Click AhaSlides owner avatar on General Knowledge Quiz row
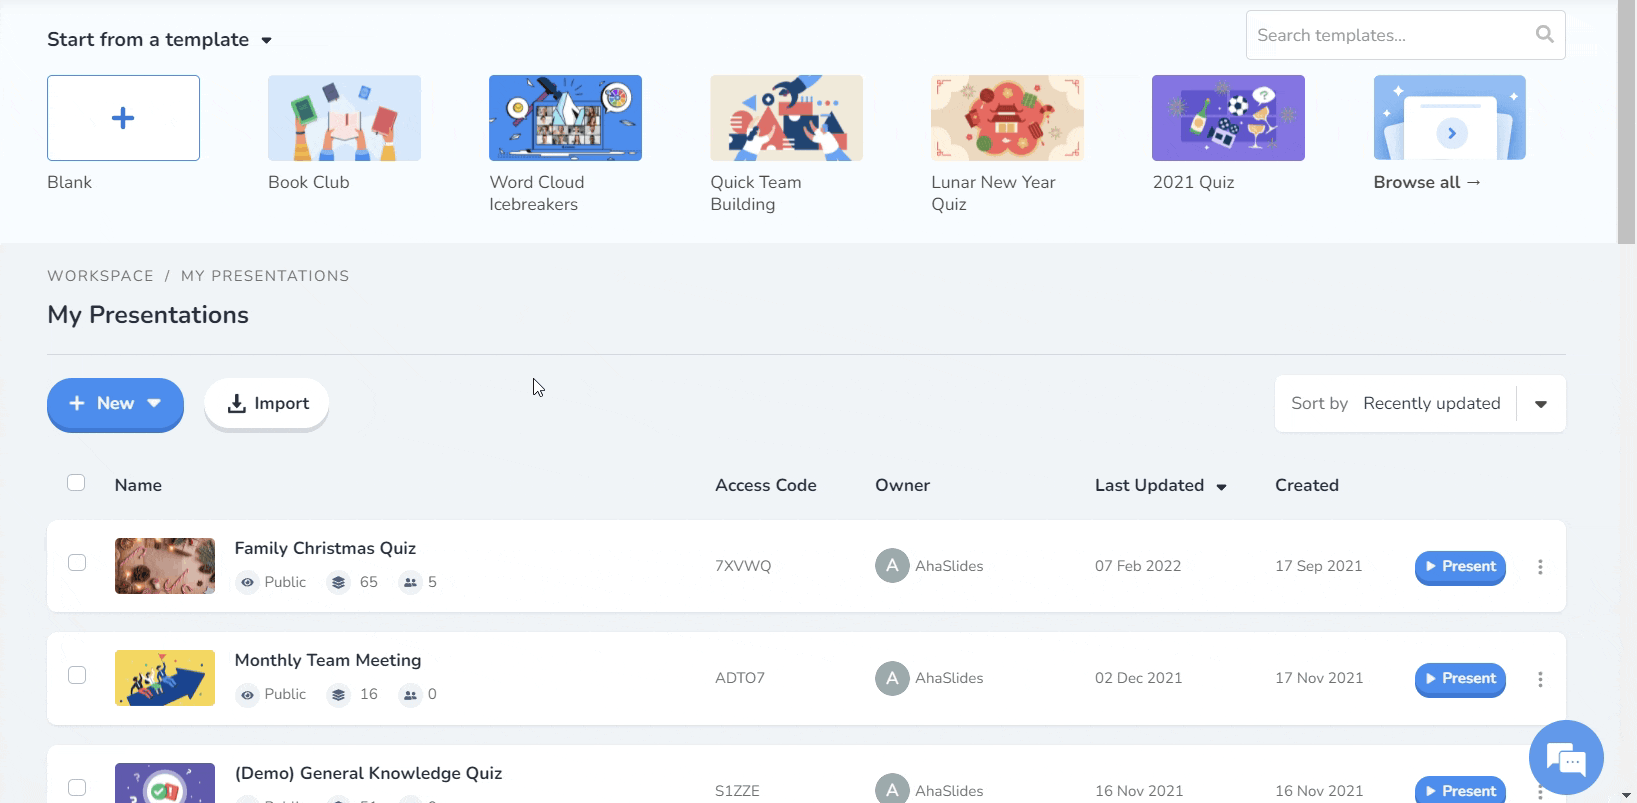This screenshot has width=1637, height=803. [x=892, y=789]
